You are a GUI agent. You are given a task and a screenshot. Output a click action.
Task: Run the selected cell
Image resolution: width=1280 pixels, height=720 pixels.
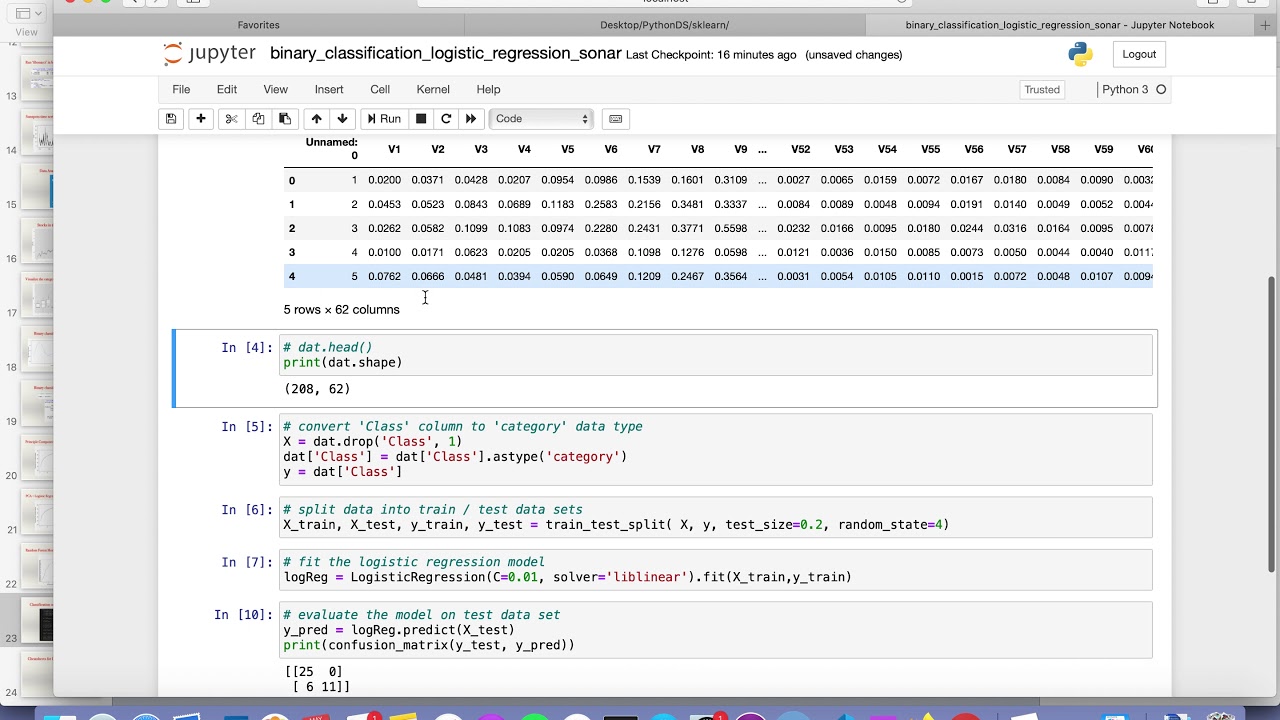click(x=384, y=119)
